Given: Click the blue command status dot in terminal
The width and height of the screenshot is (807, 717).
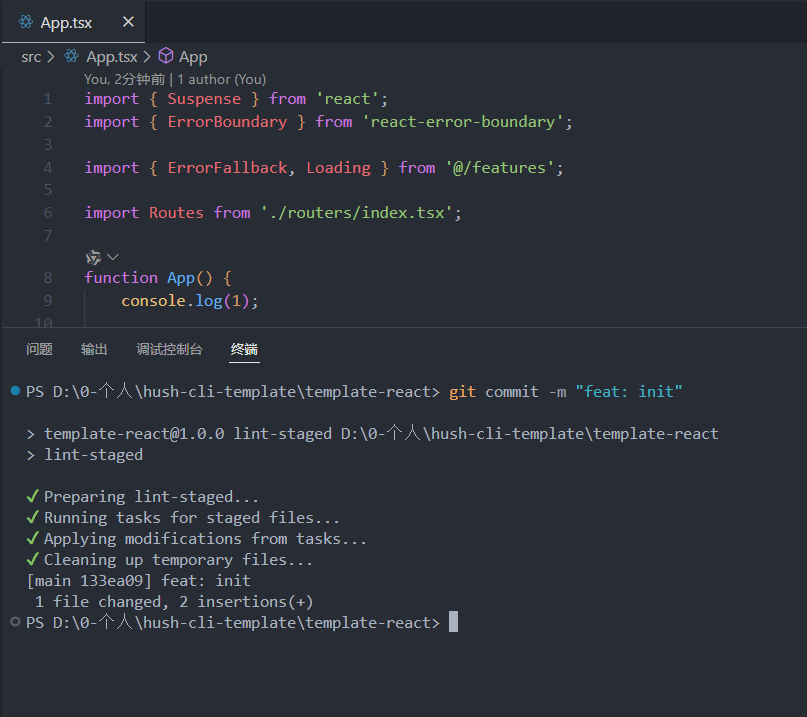Looking at the screenshot, I should pos(15,391).
